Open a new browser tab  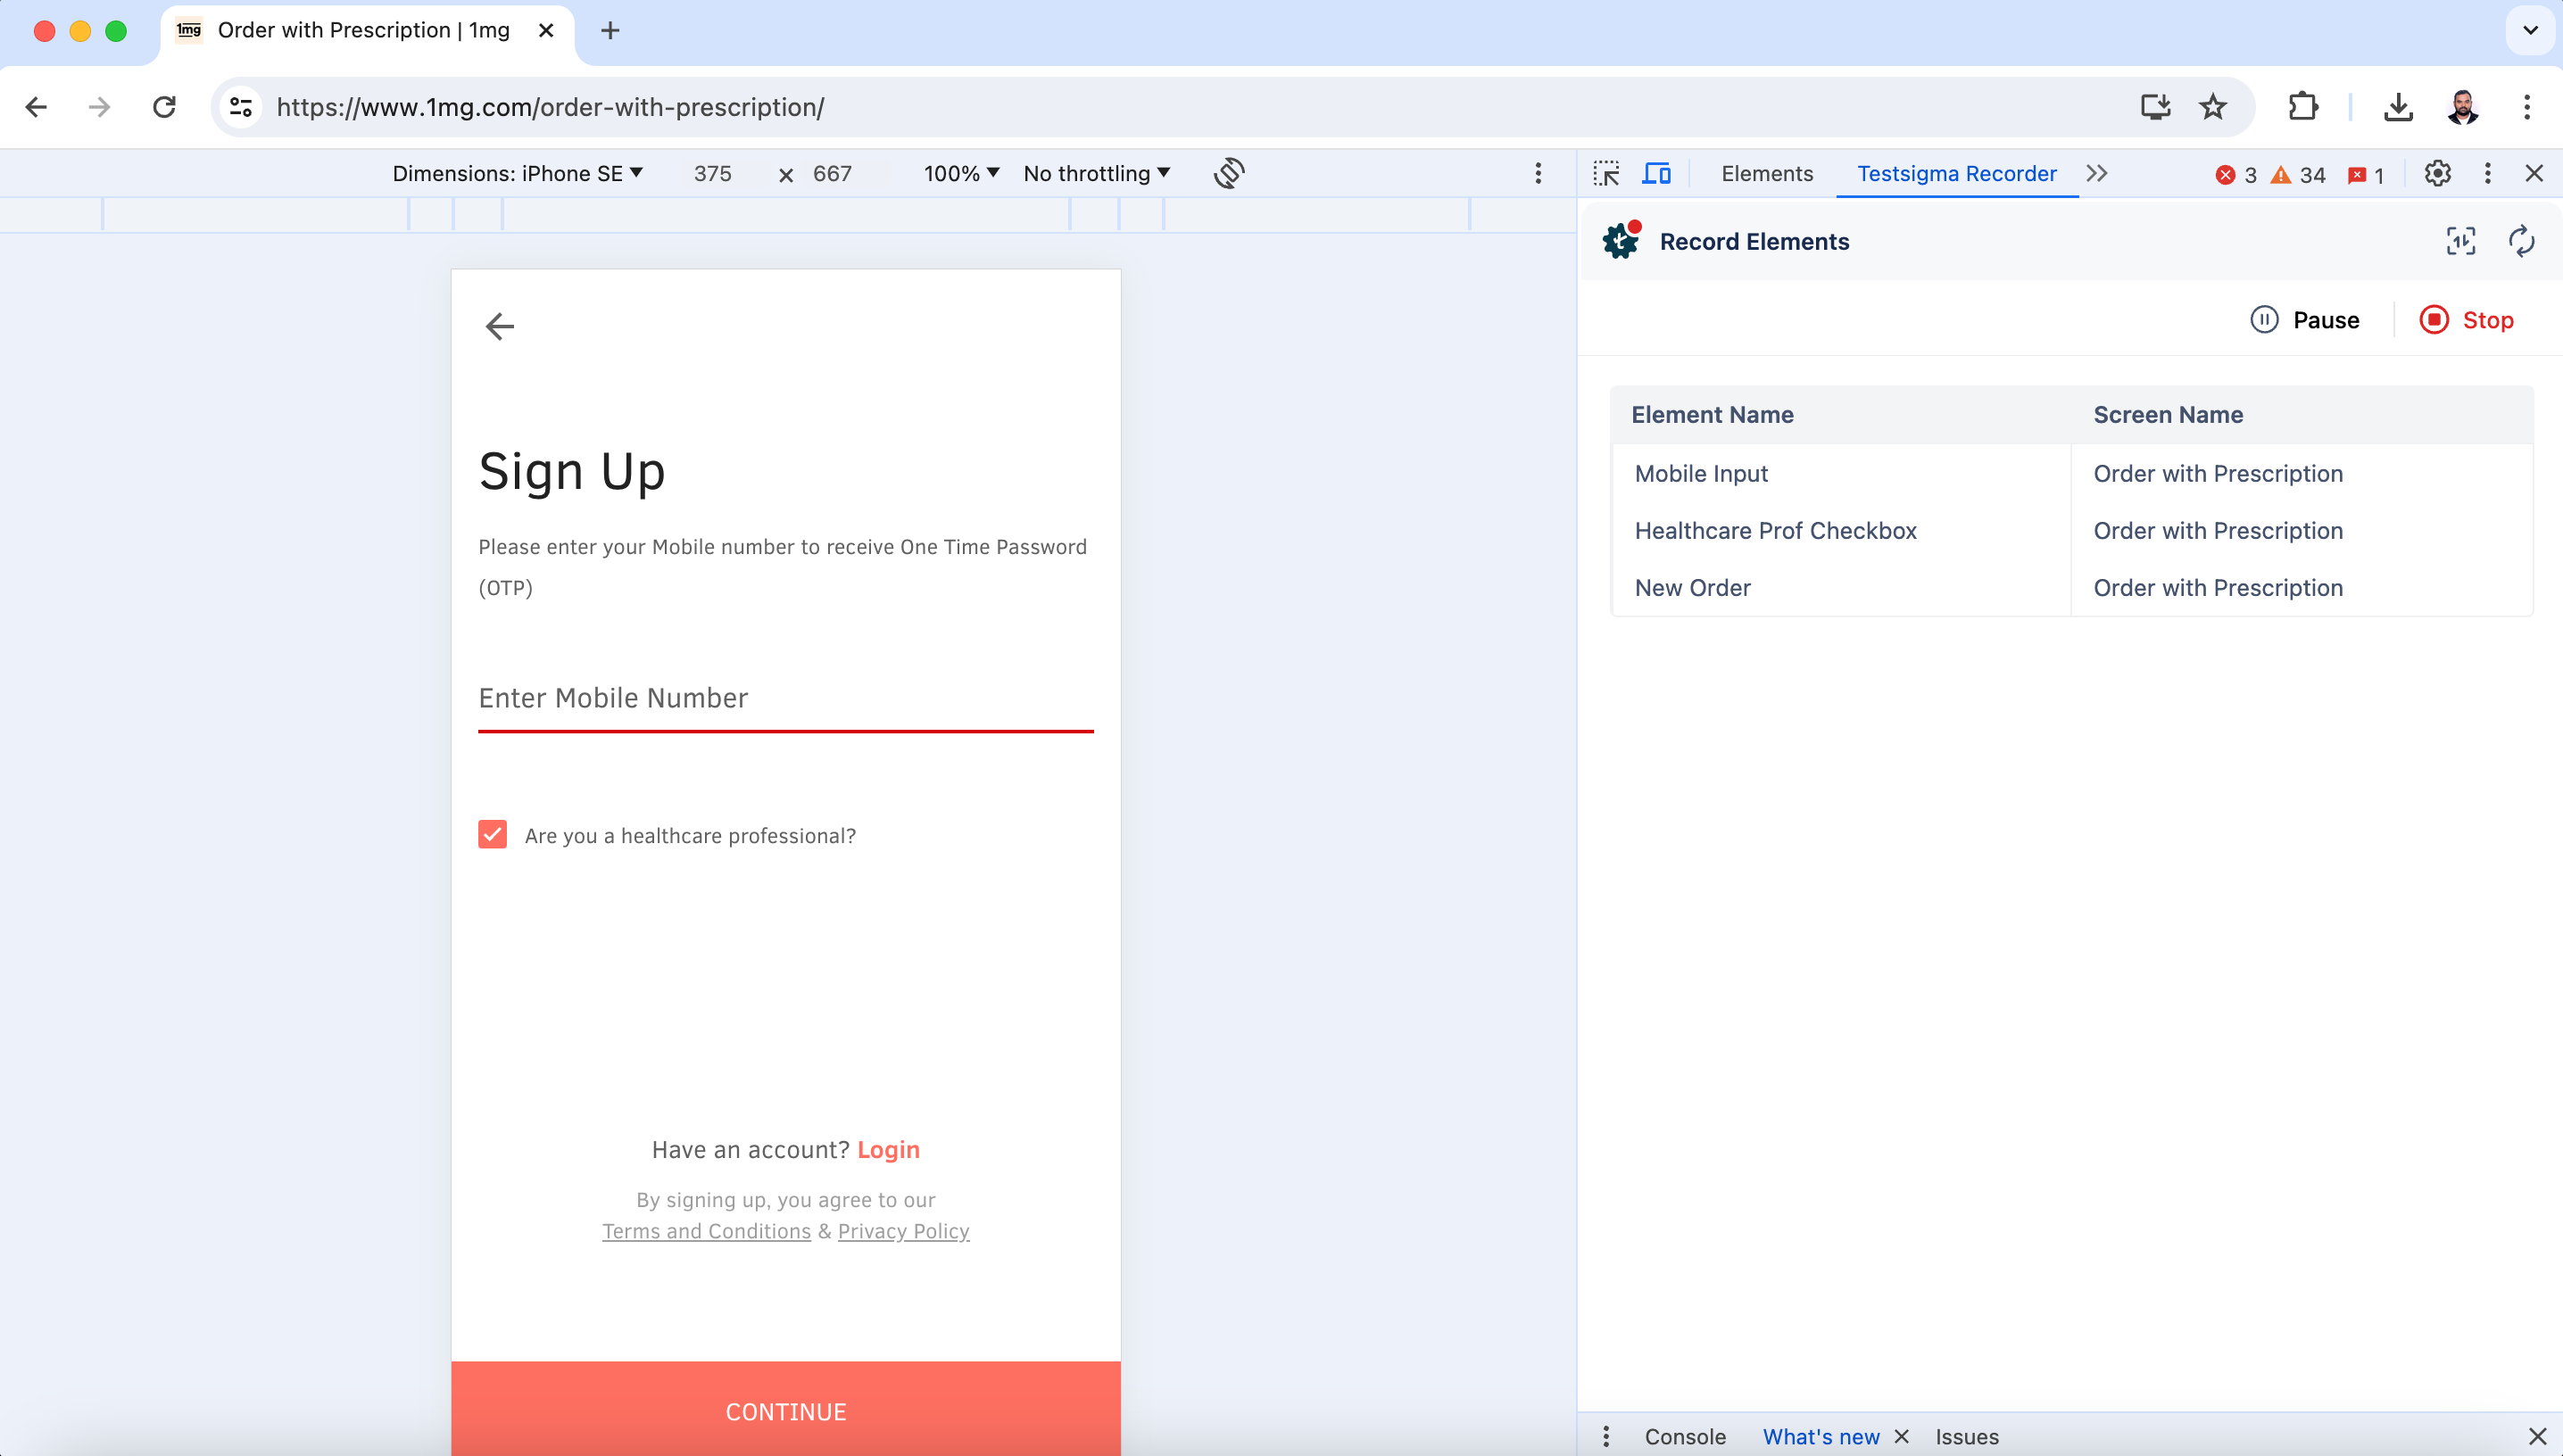pos(610,31)
